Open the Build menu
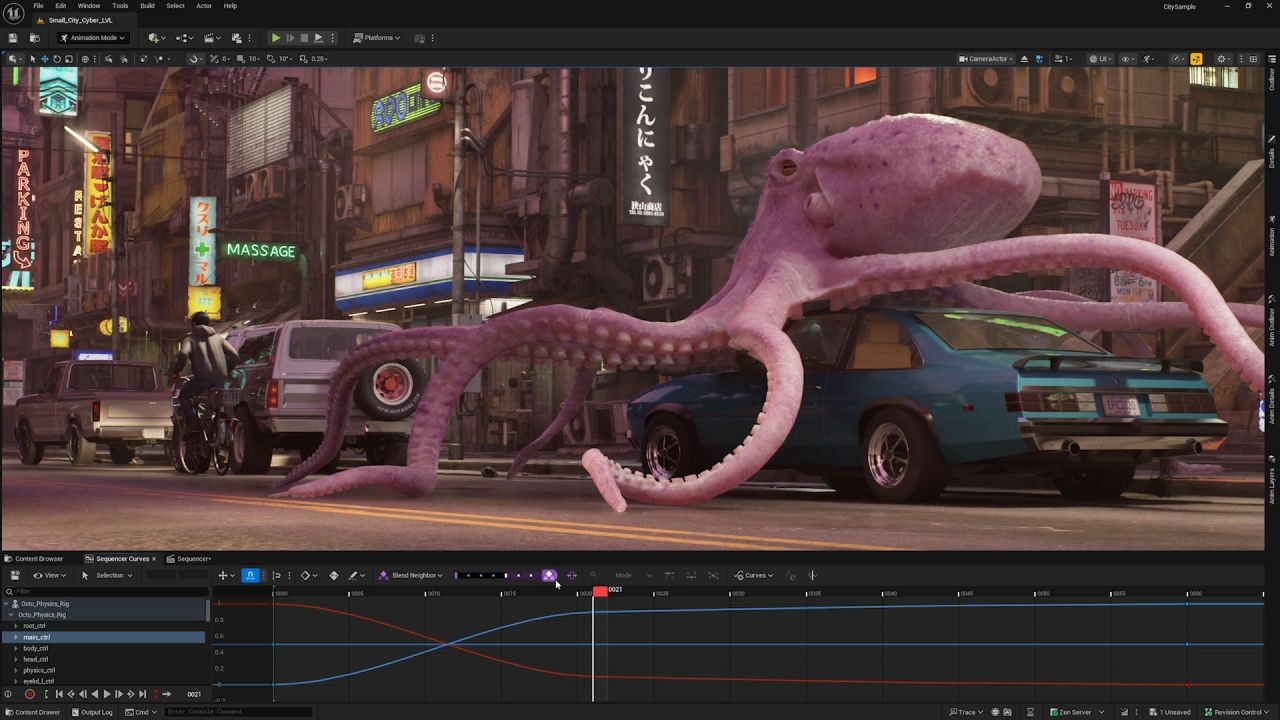The image size is (1280, 720). point(147,6)
